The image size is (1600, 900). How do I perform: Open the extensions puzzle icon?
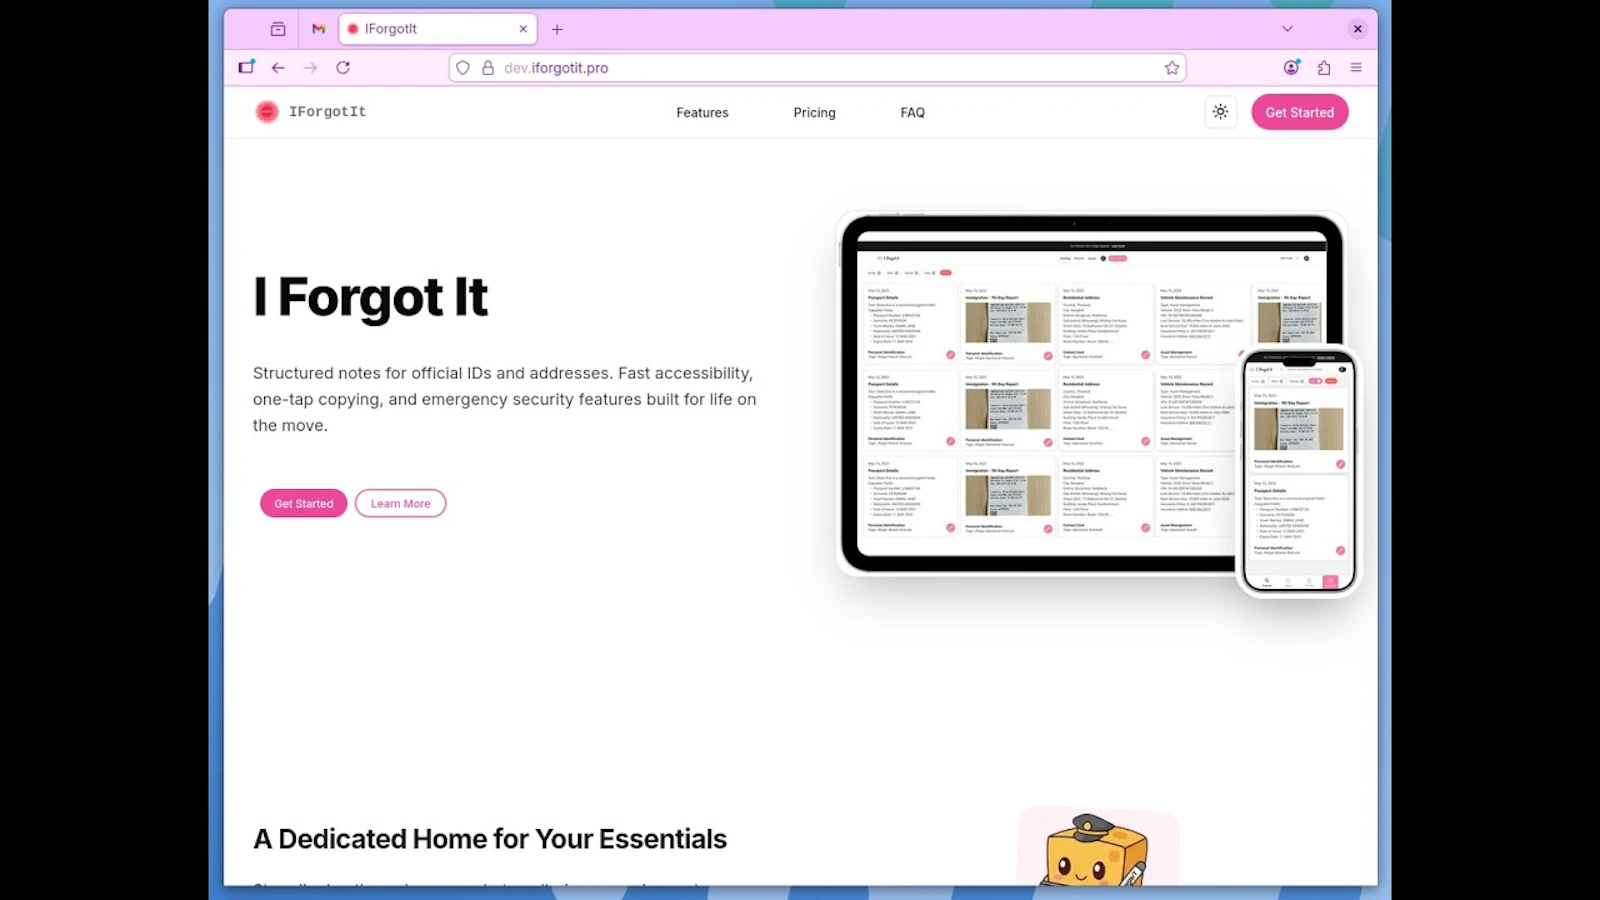[x=1324, y=68]
